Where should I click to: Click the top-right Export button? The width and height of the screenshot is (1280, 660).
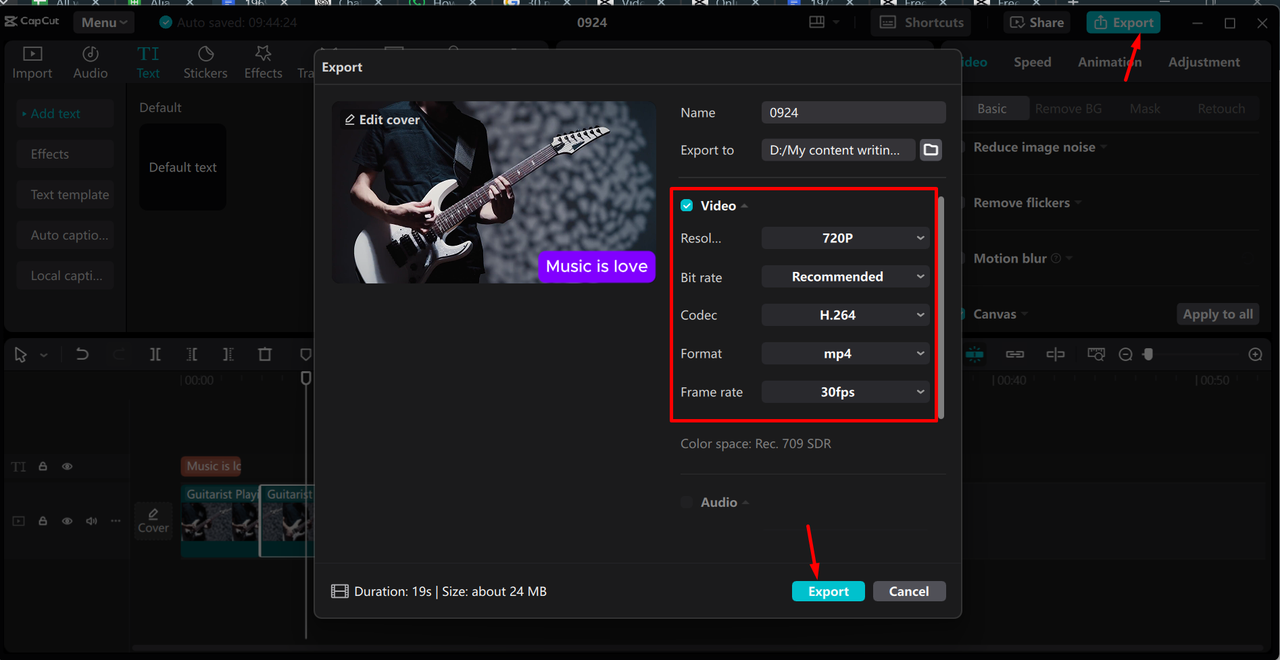(x=1124, y=22)
